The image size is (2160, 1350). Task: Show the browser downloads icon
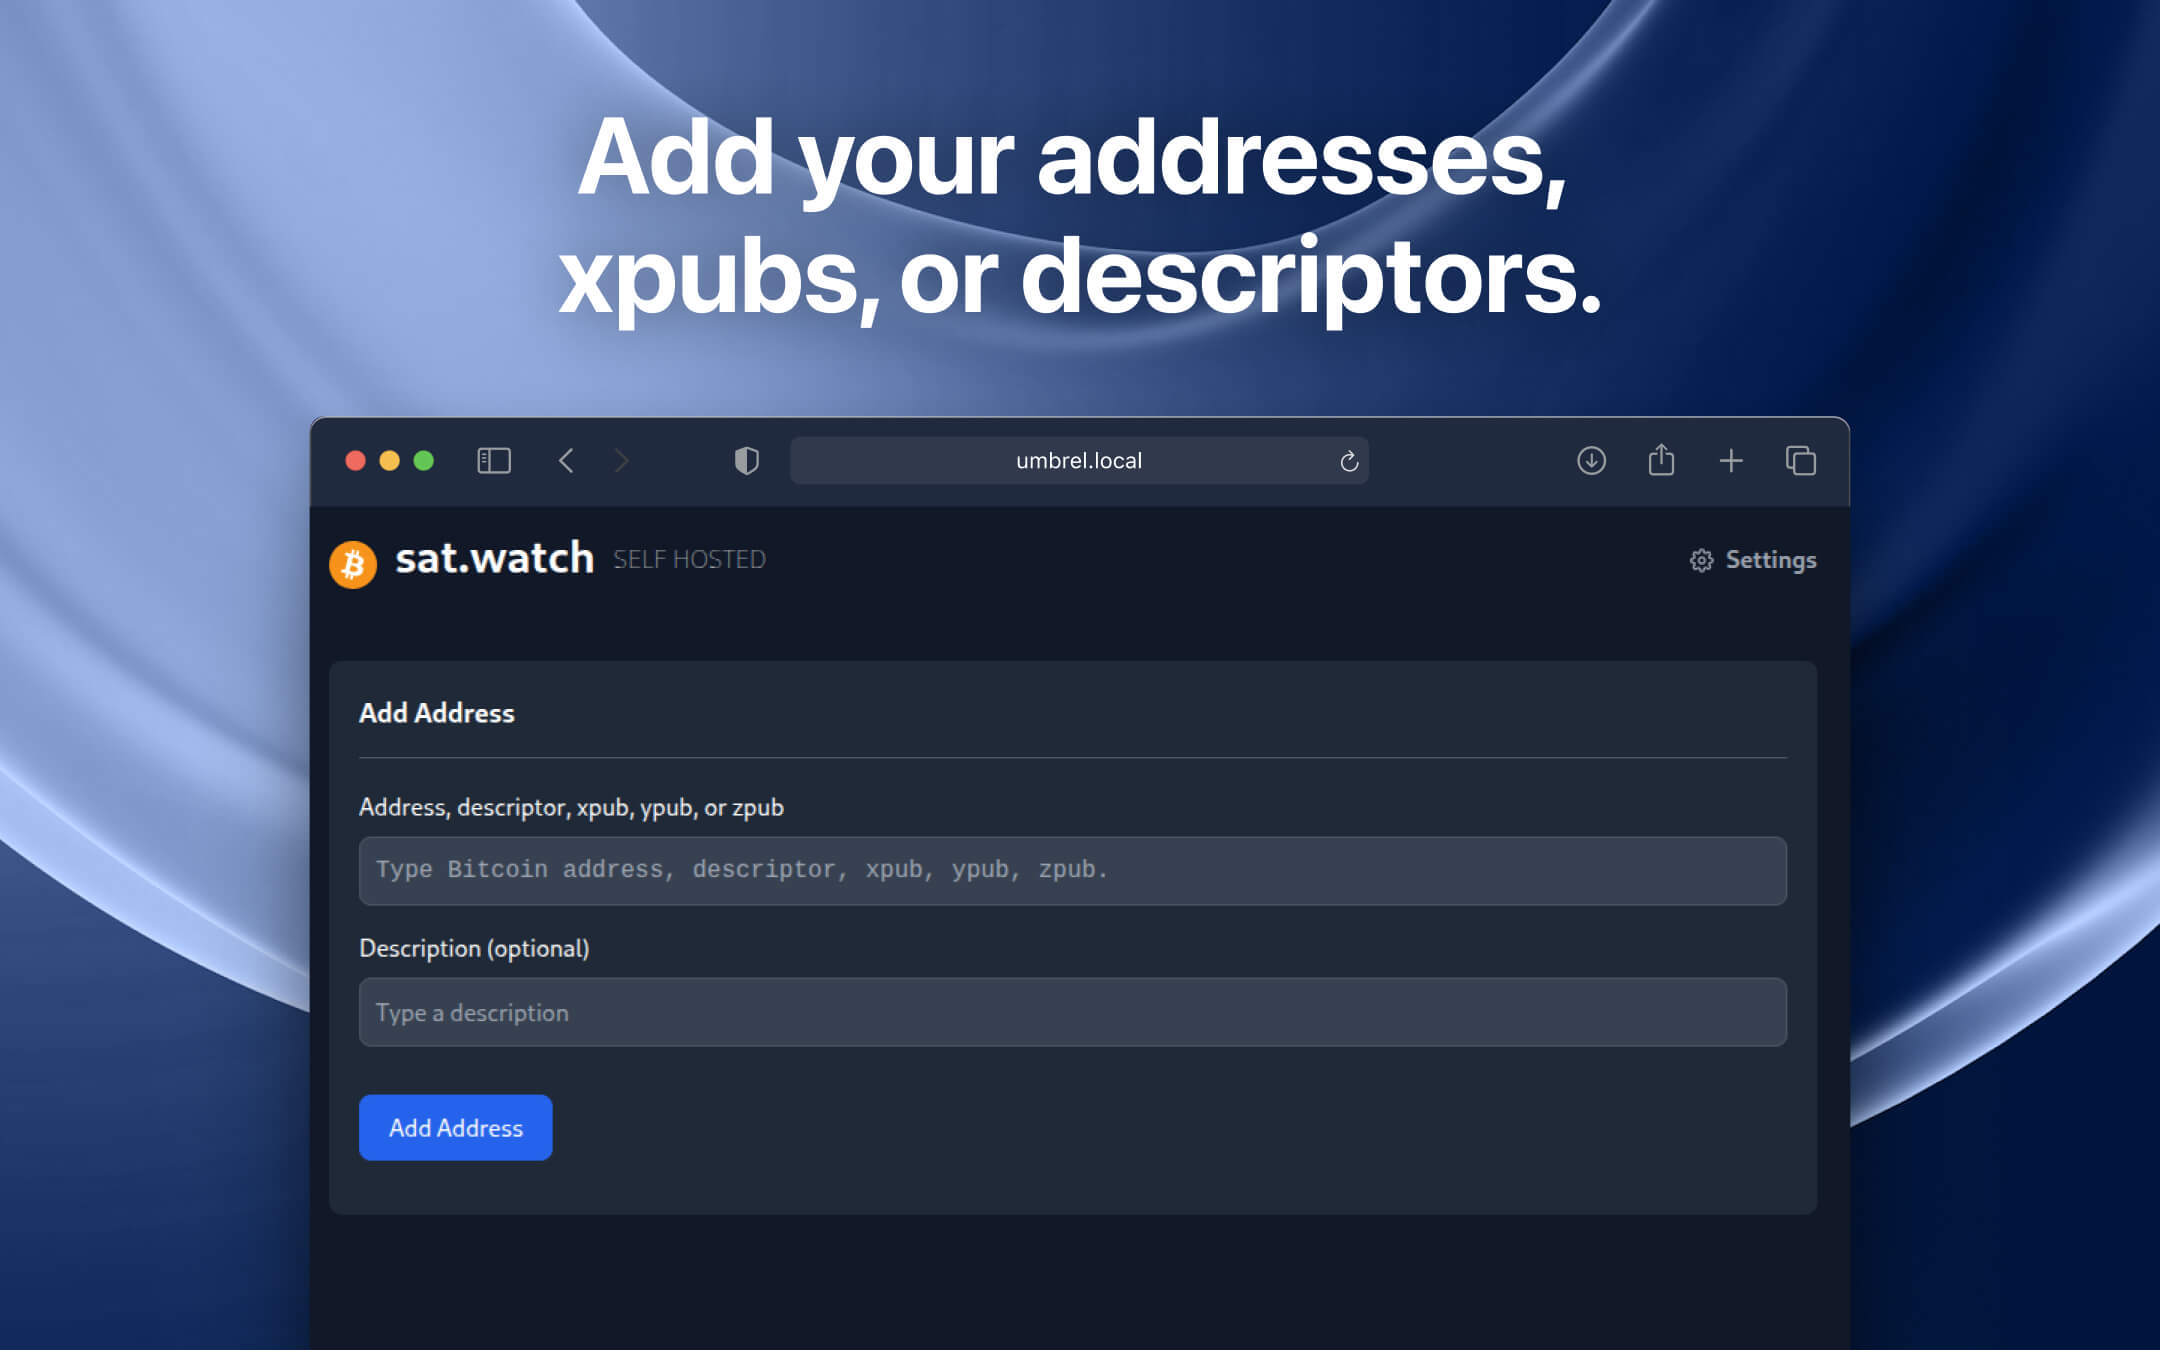click(1591, 460)
